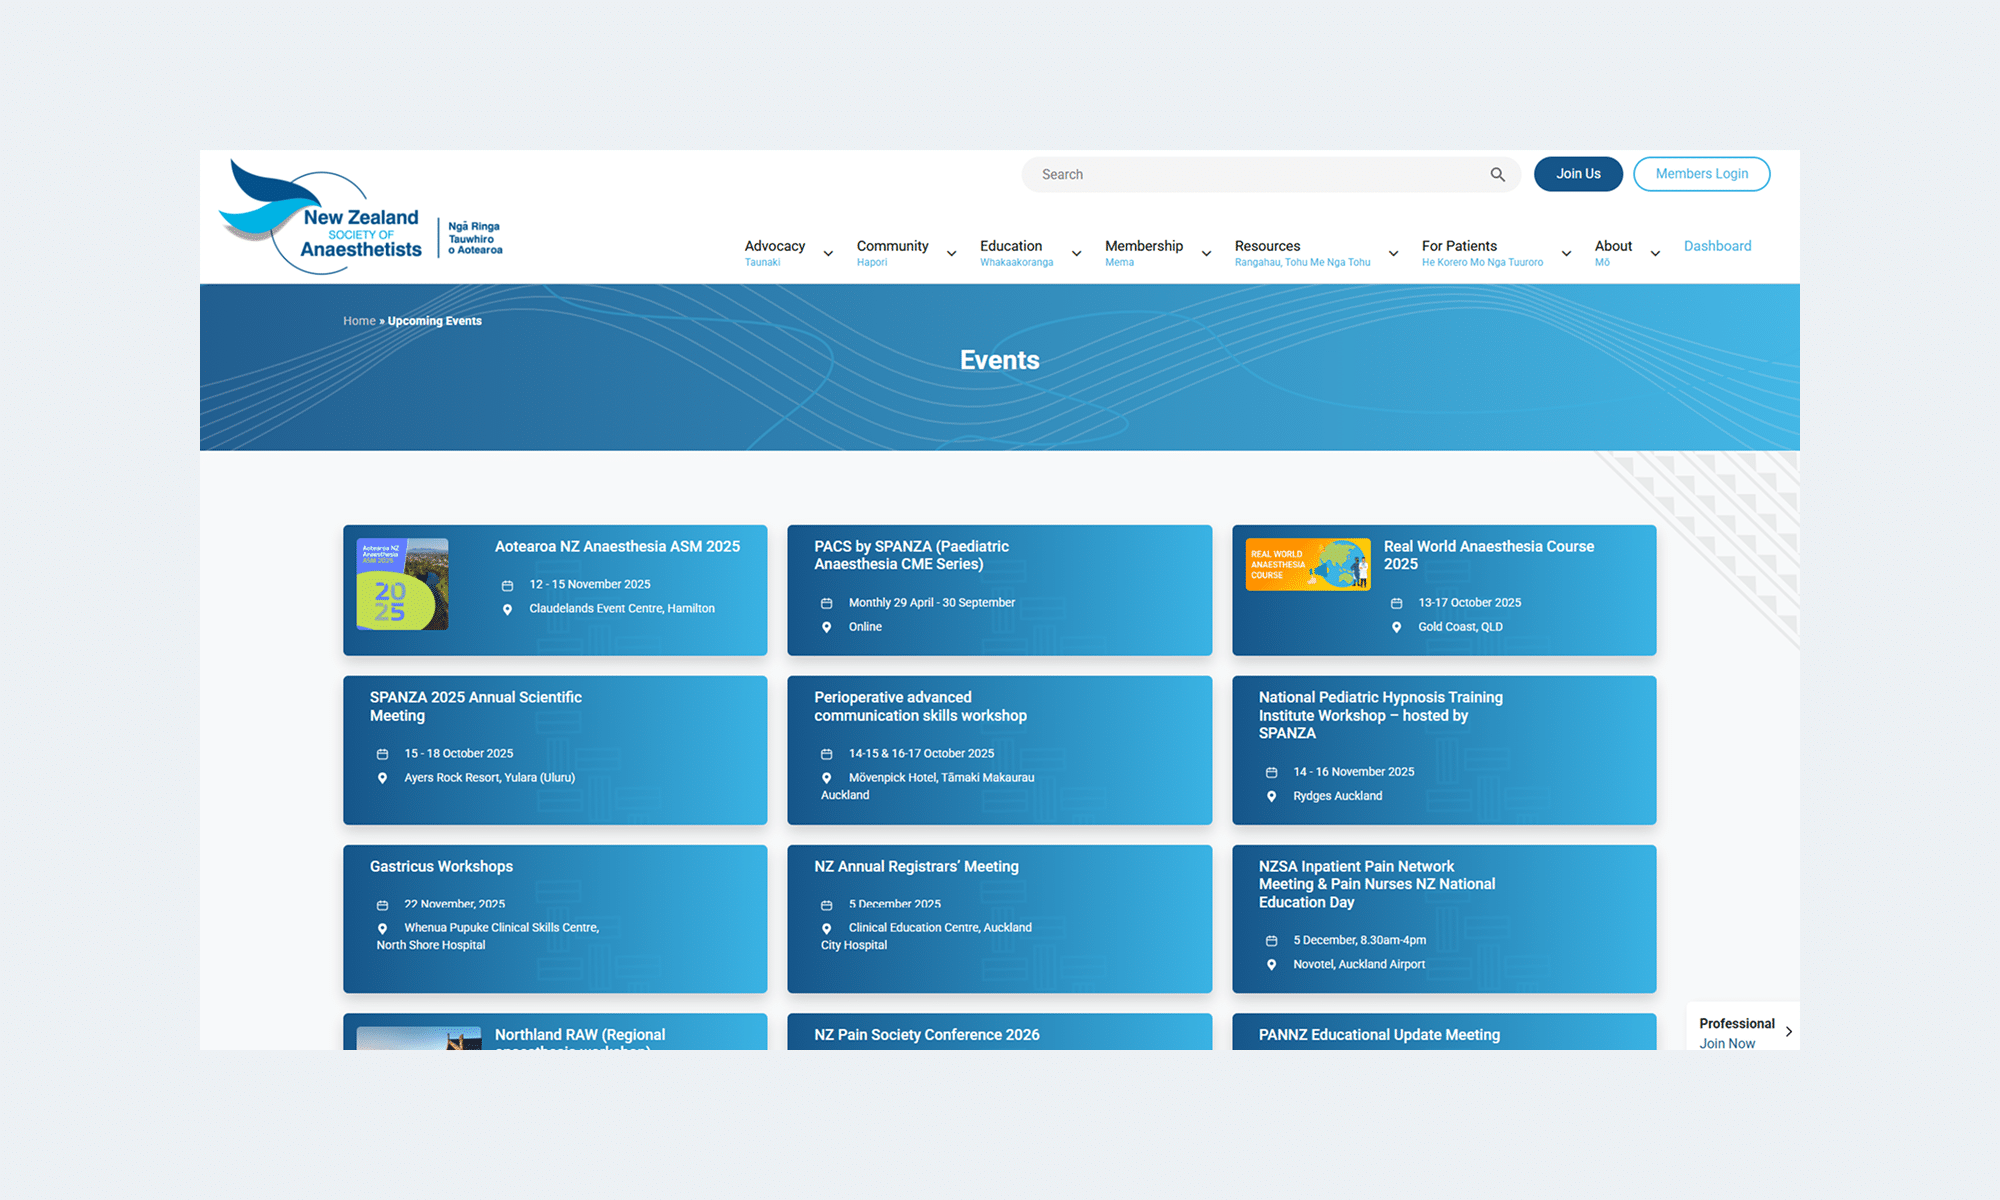Go to the Dashboard link
The image size is (2000, 1200).
pos(1717,246)
